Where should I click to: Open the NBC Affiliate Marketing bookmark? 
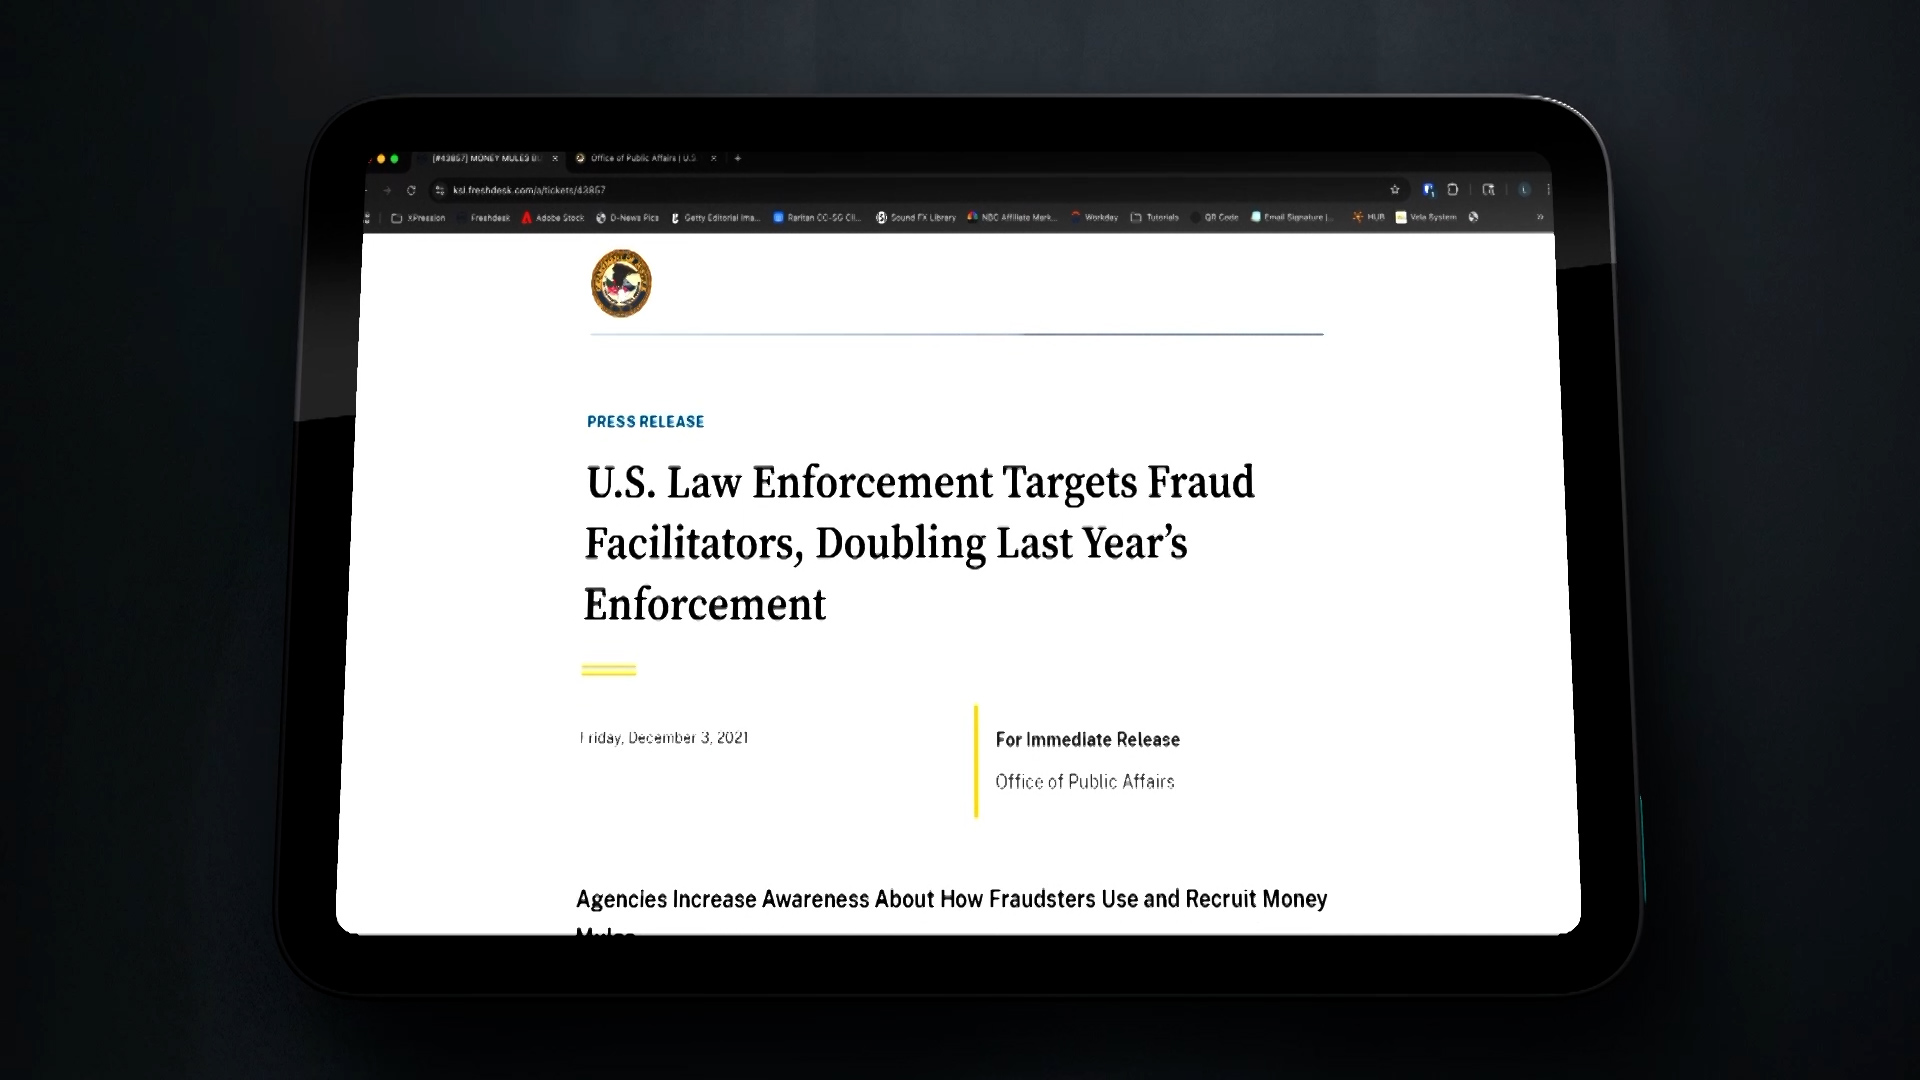point(1011,217)
